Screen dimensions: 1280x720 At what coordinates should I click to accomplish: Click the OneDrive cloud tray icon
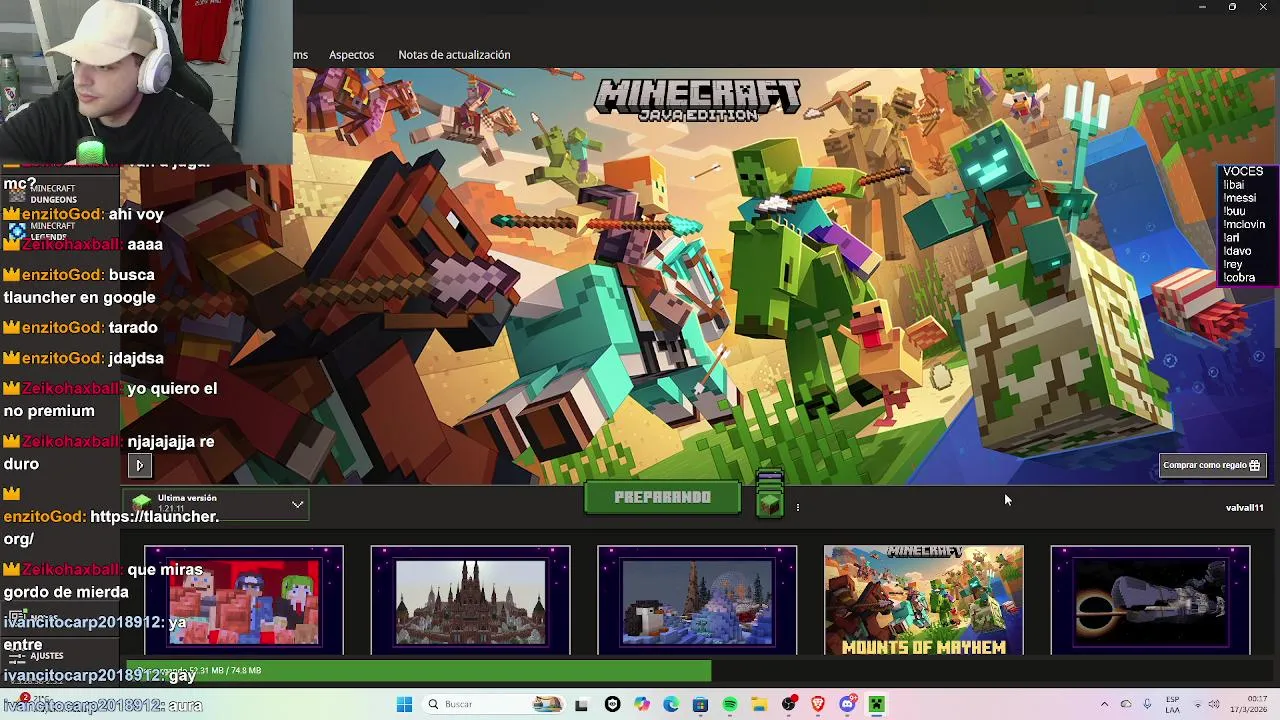coord(1126,704)
